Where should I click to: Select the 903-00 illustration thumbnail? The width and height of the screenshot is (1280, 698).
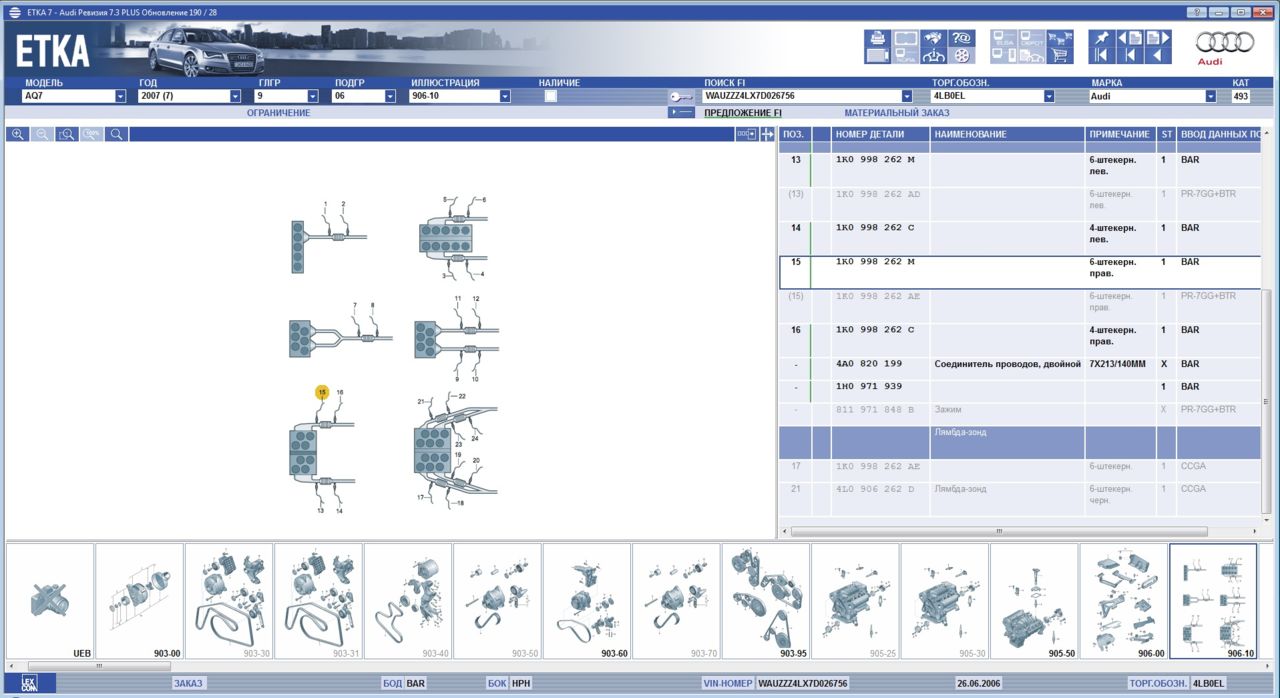coord(139,601)
